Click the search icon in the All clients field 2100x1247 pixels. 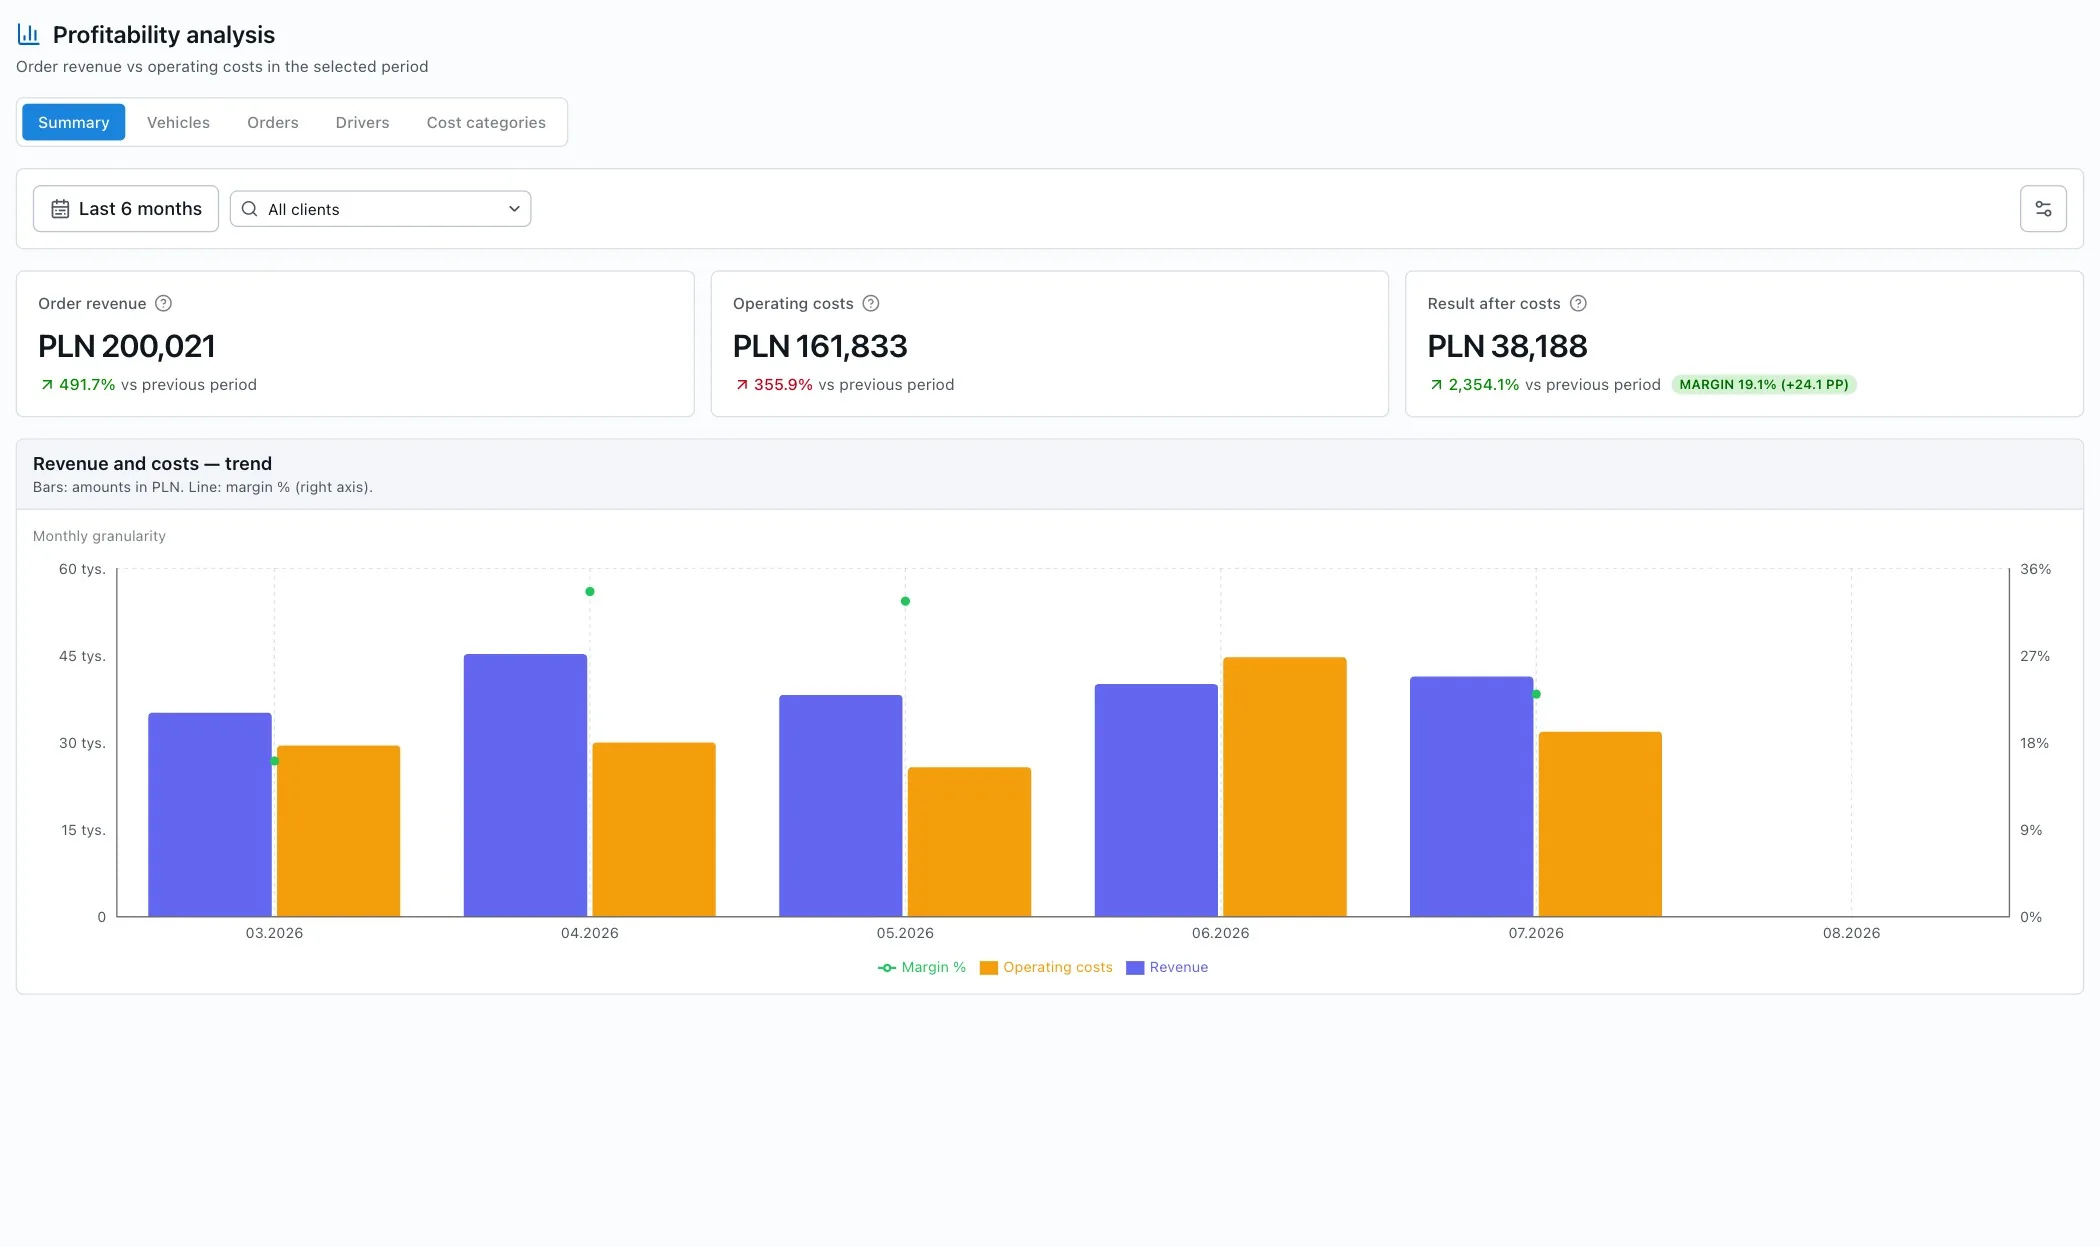(x=250, y=209)
